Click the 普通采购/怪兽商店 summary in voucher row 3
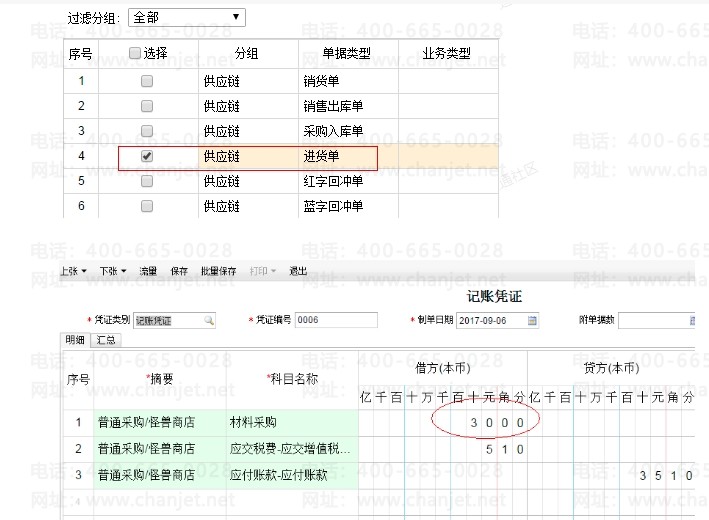The image size is (709, 520). tap(160, 475)
